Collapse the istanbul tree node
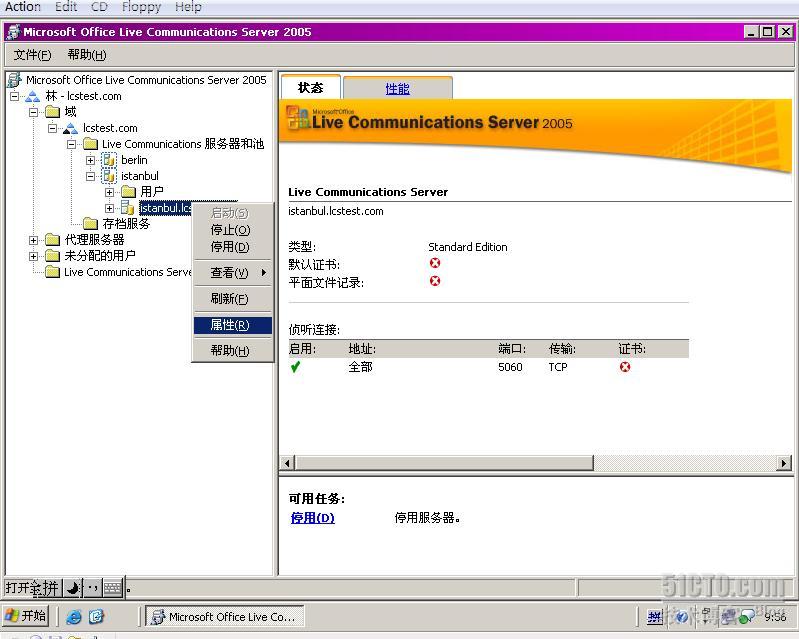Viewport: 799px width, 639px height. click(90, 176)
